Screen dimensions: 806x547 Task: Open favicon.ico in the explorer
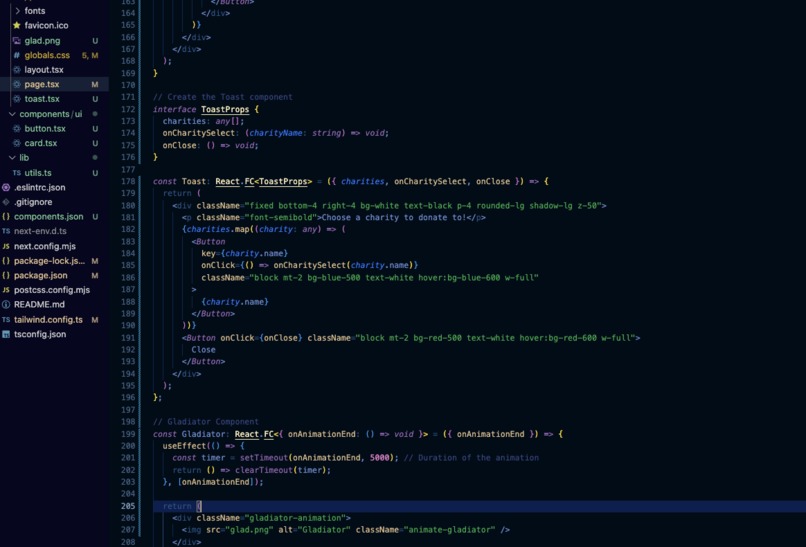click(46, 25)
